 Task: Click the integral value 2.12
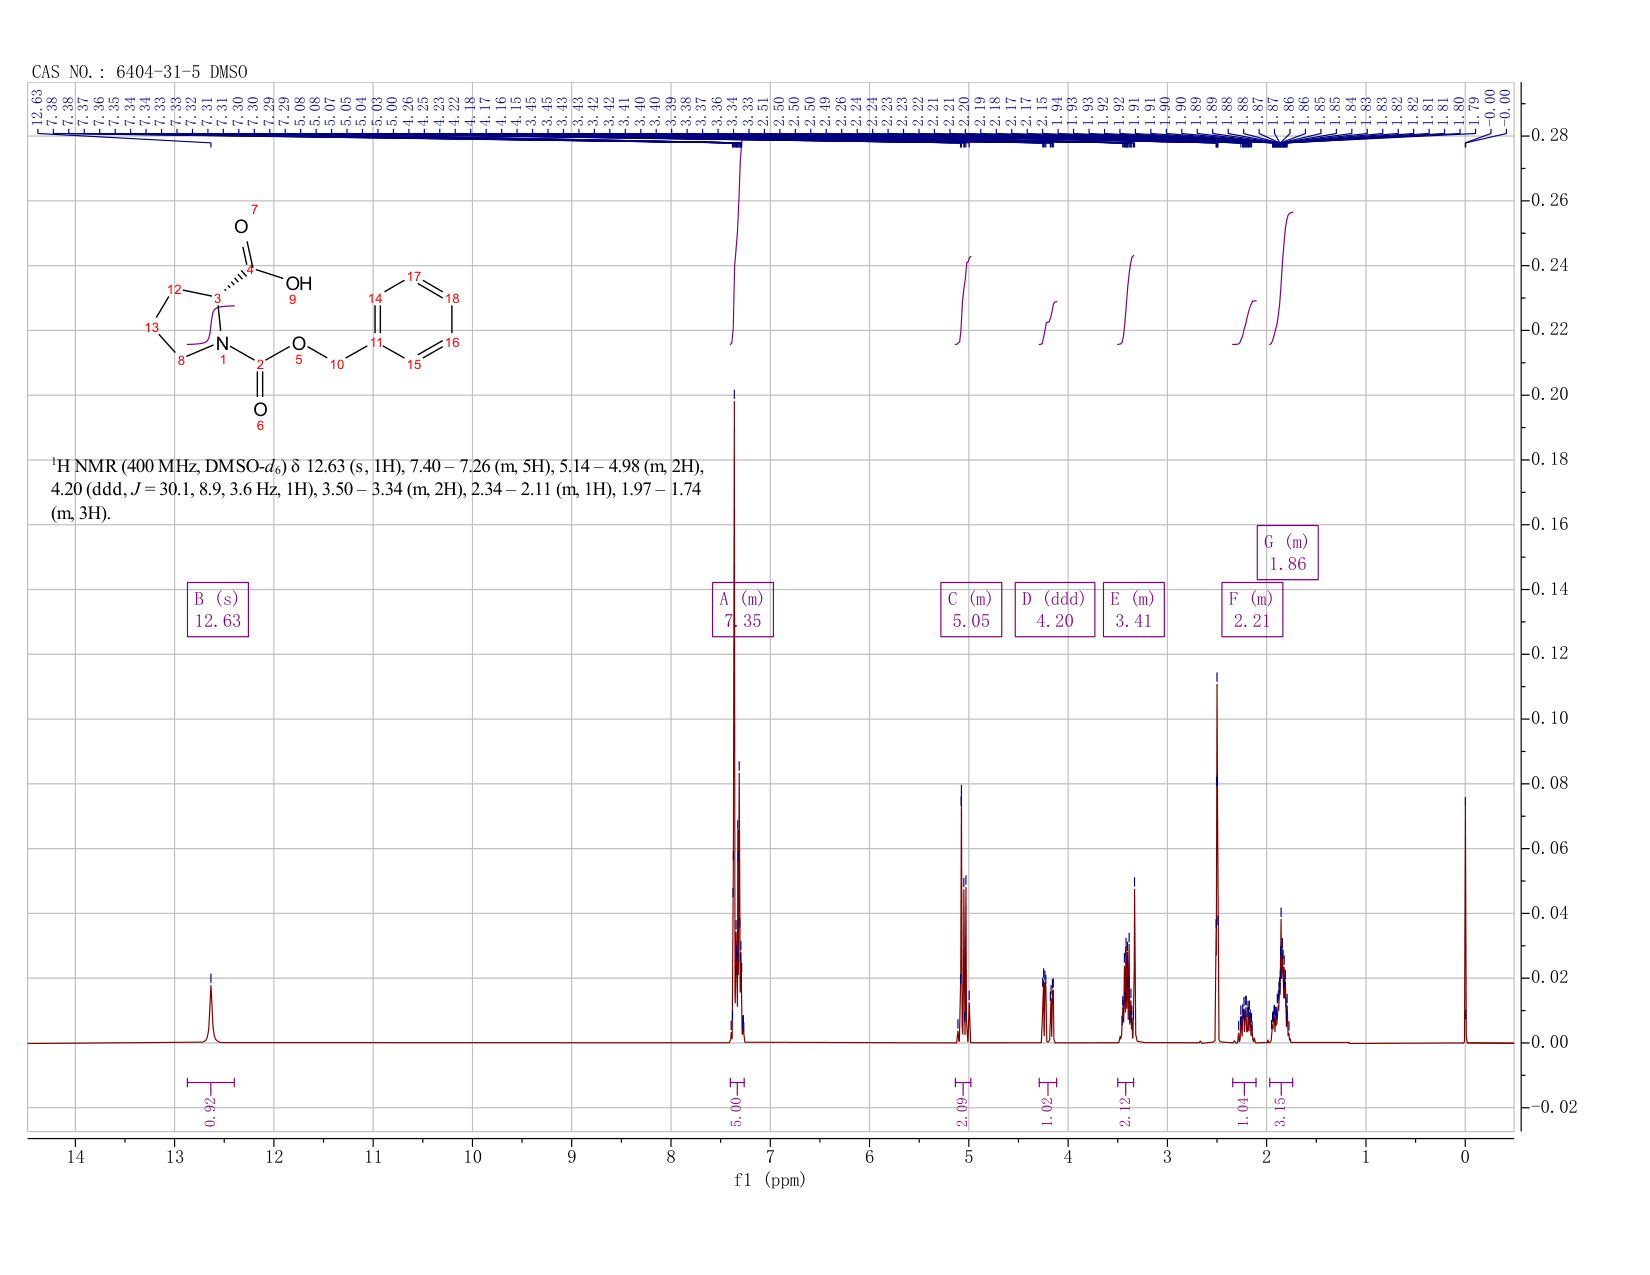1125,1112
